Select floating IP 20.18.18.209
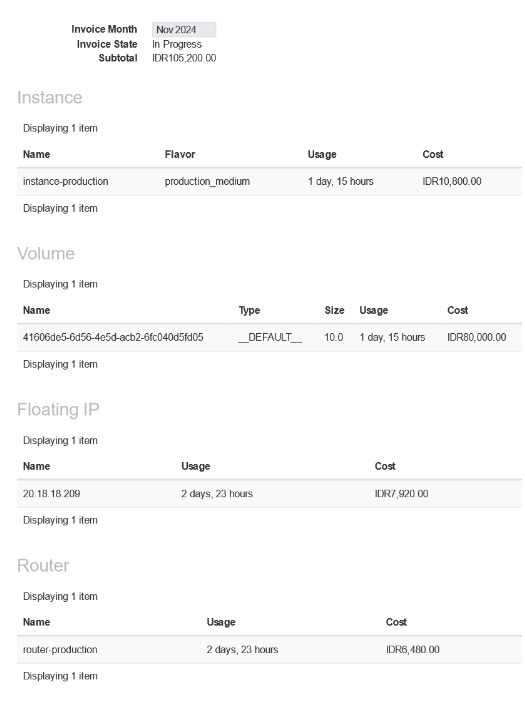 pyautogui.click(x=51, y=494)
